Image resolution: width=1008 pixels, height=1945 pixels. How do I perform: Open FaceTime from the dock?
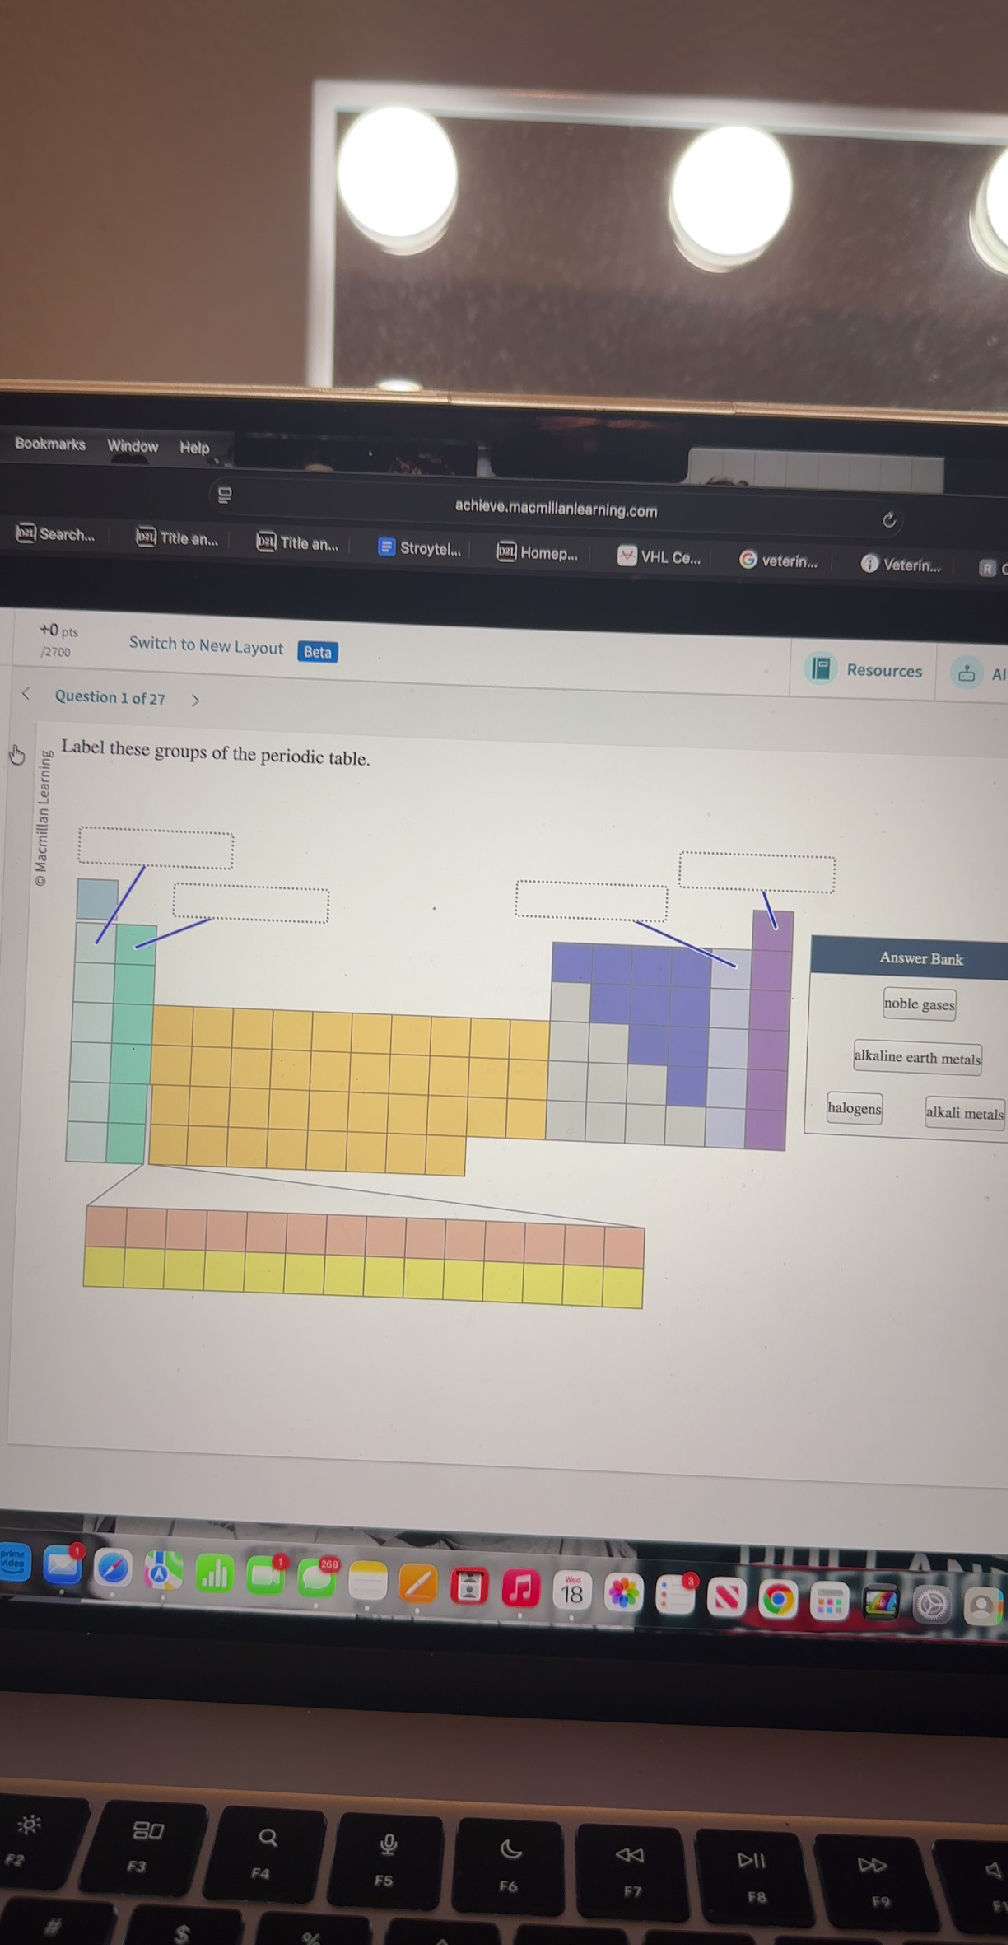[265, 1576]
